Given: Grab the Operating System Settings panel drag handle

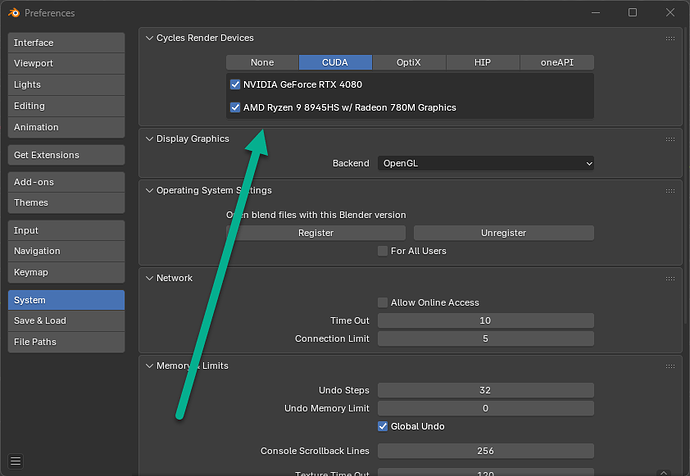Looking at the screenshot, I should tap(670, 190).
